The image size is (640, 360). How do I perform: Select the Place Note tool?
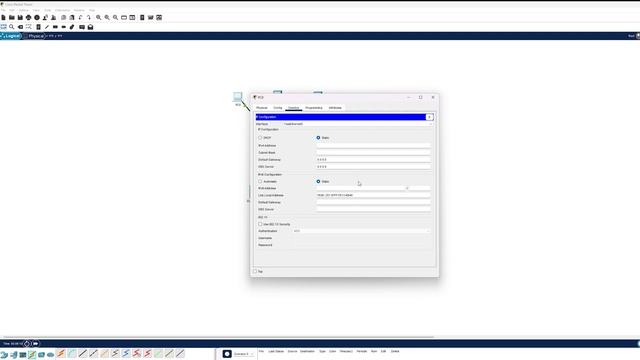tap(38, 27)
